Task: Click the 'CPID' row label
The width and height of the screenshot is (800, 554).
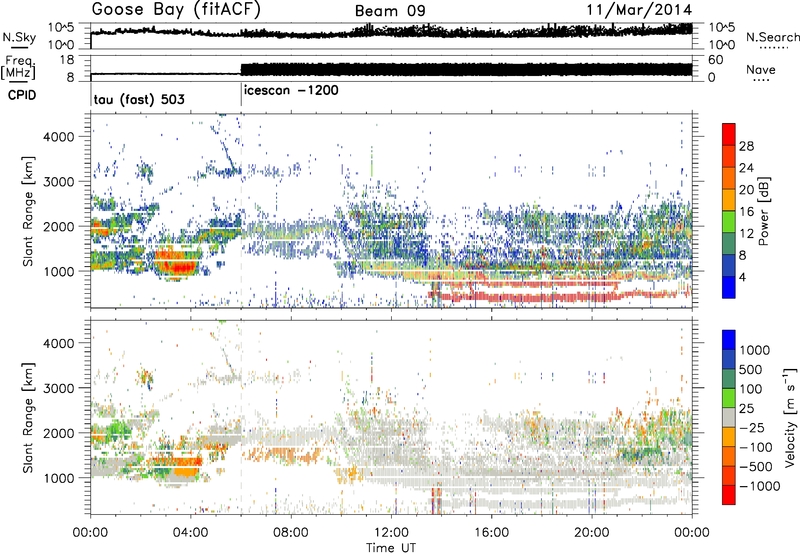Action: click(x=22, y=95)
